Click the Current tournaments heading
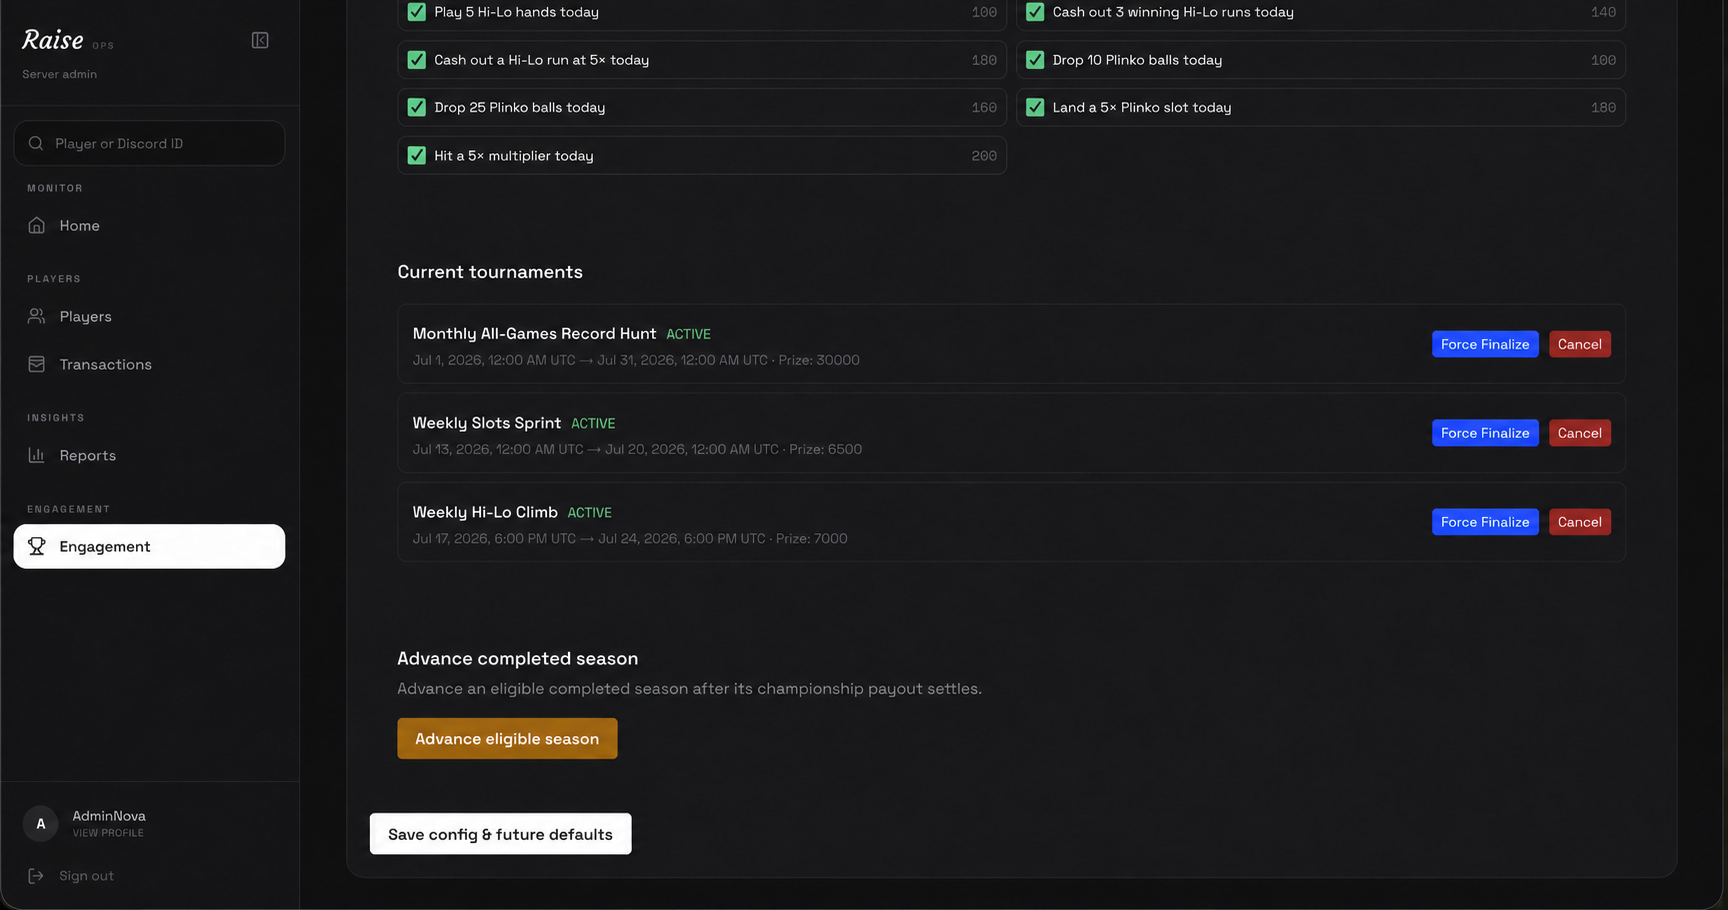 (490, 272)
